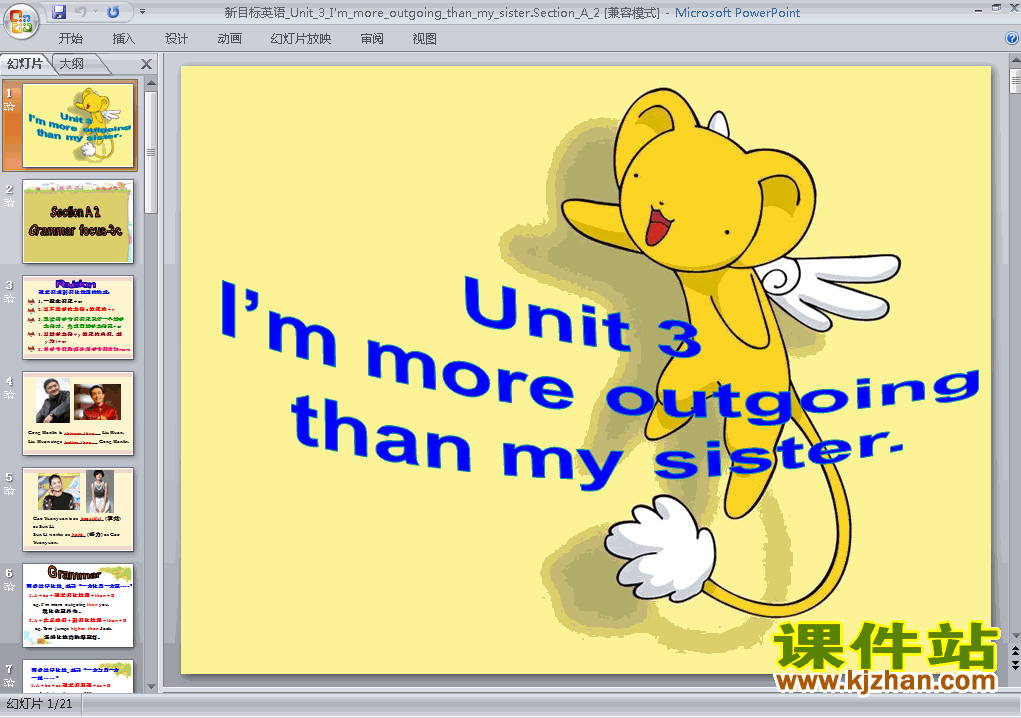Click animation star icon under slide 3 number
The width and height of the screenshot is (1021, 718).
point(9,299)
